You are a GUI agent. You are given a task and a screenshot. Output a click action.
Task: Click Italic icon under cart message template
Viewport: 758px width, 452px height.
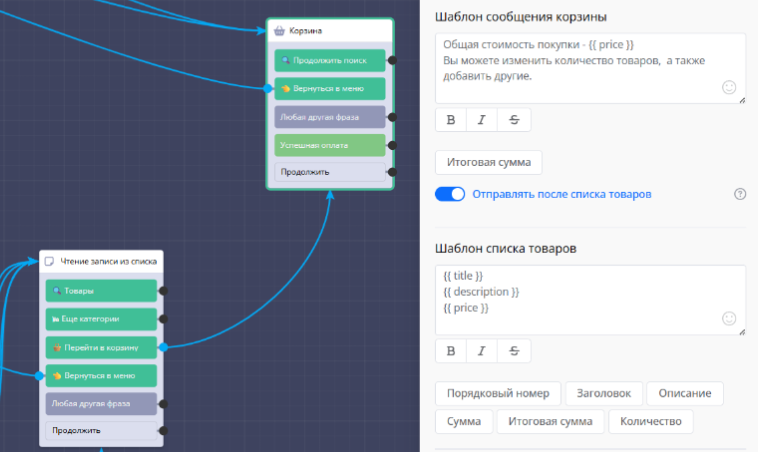pos(482,120)
